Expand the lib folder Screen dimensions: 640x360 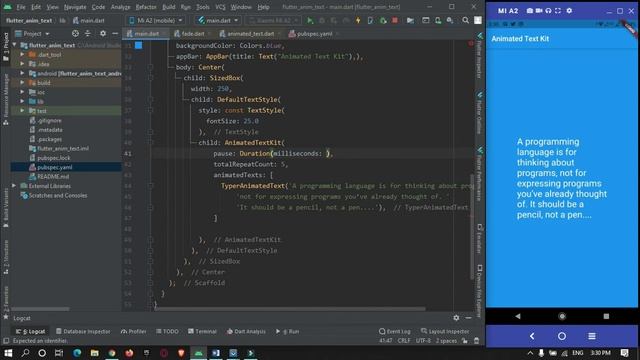22,101
